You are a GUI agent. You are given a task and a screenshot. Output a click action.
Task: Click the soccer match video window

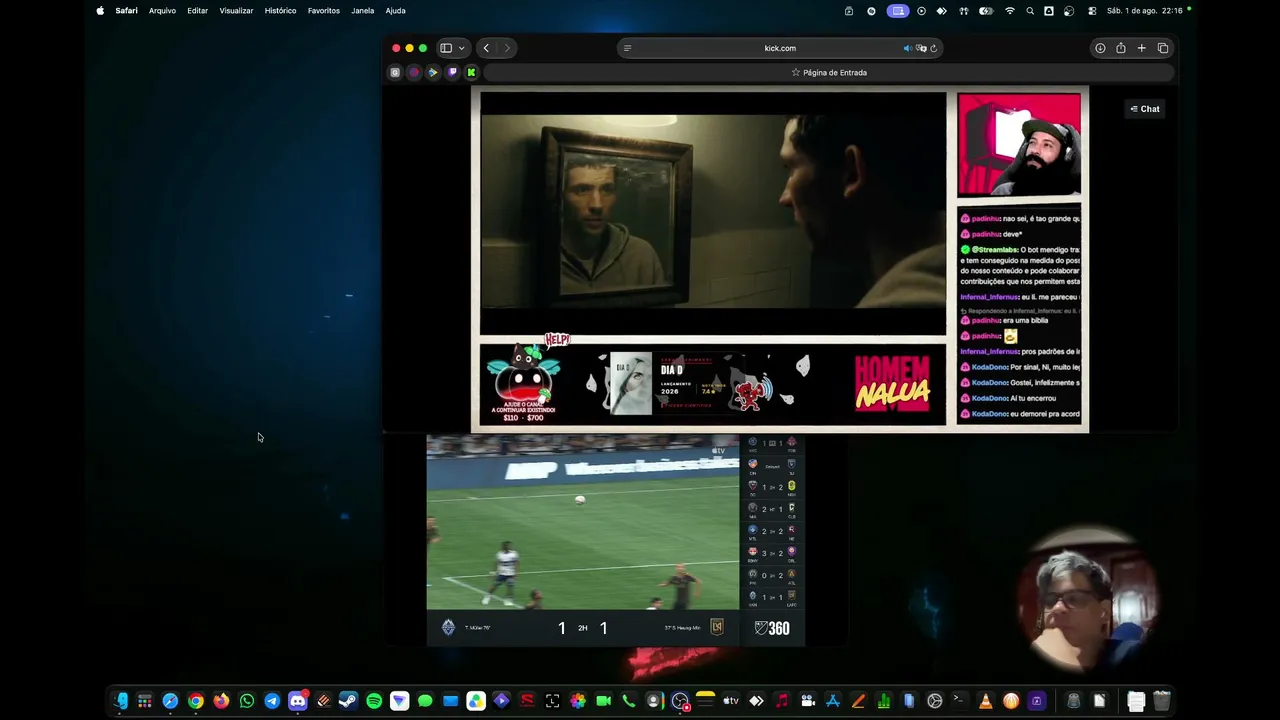click(583, 522)
